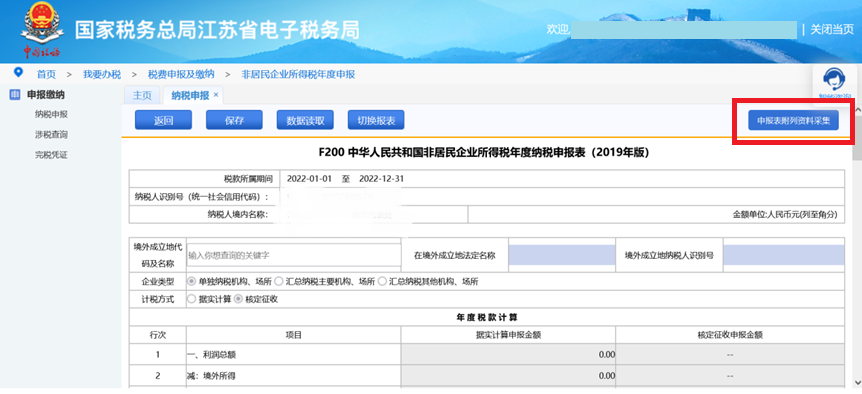
Task: Click the location pin icon in breadcrumb
Action: (19, 73)
